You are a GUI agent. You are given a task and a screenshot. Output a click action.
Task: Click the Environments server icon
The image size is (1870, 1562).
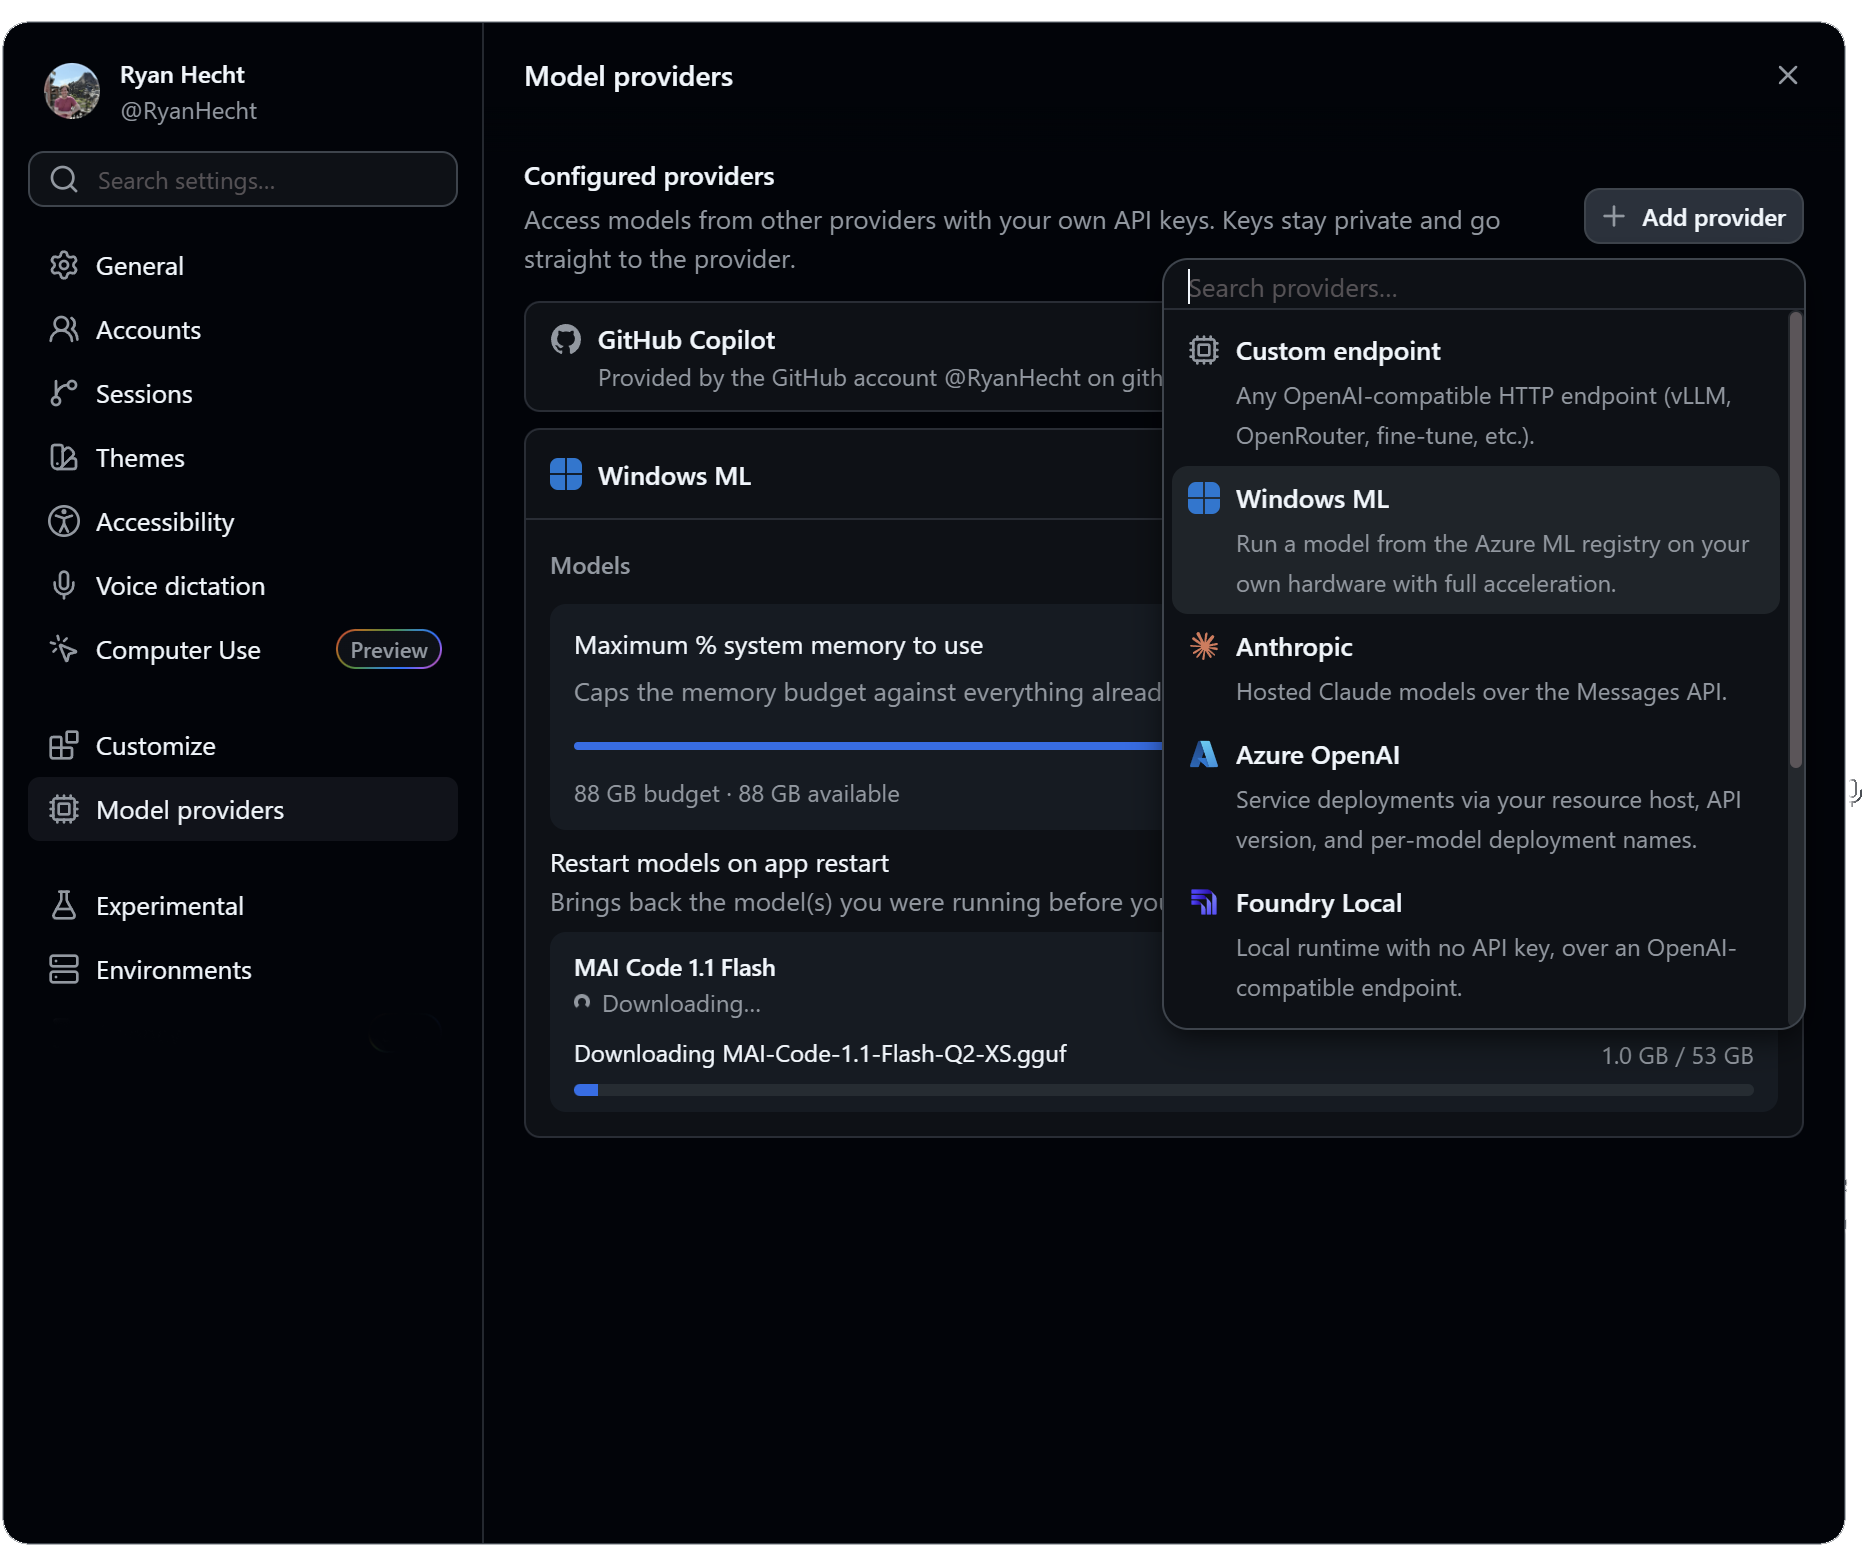pos(64,969)
